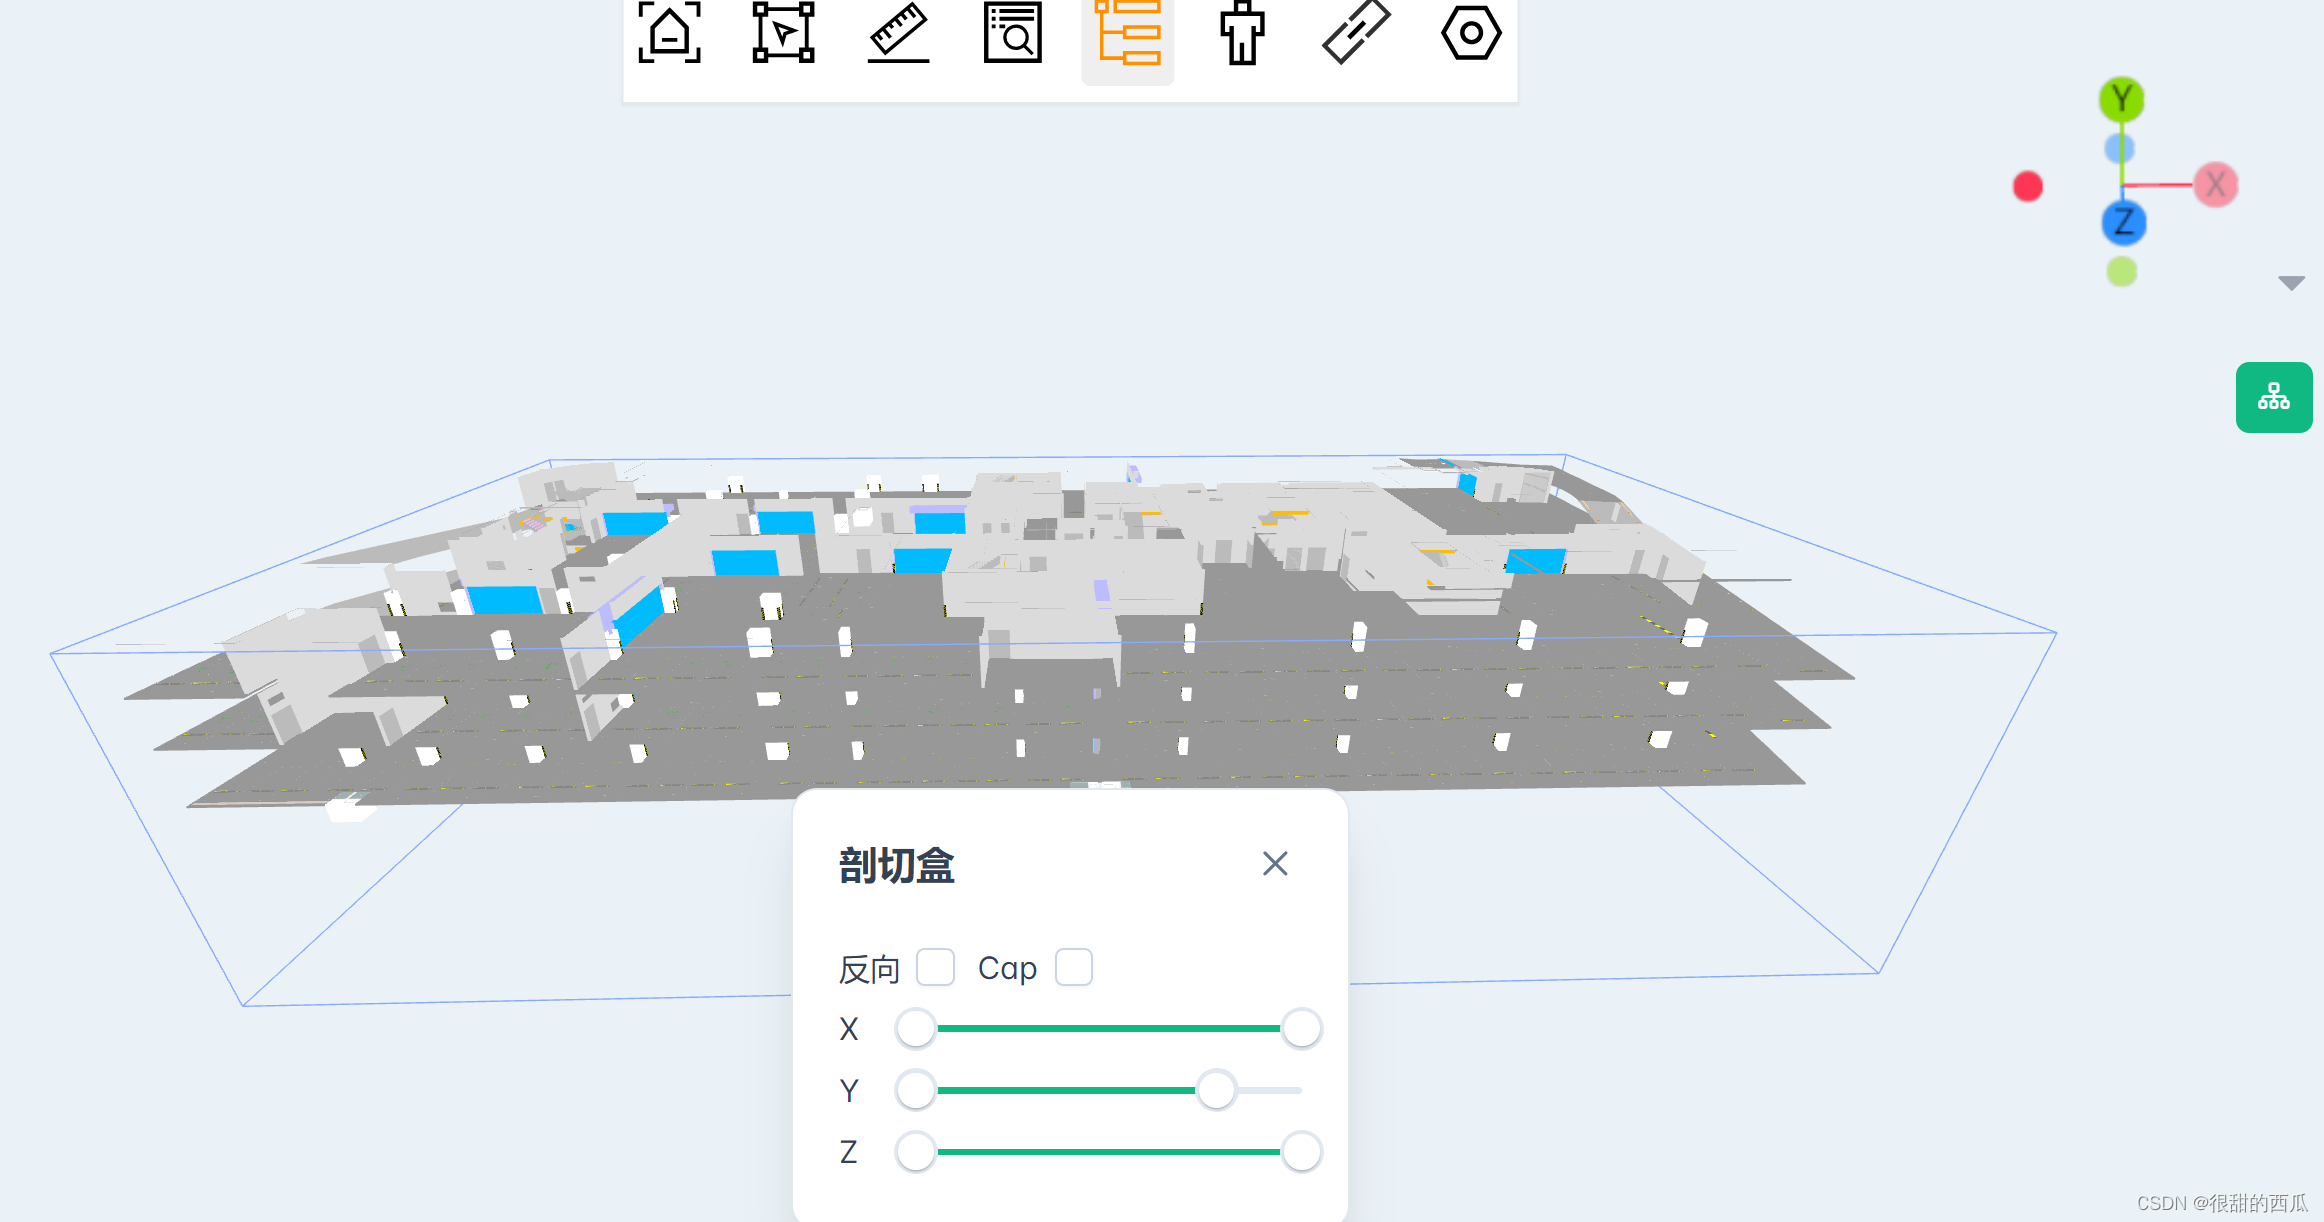Screen dimensions: 2324x1222
Task: Select the box selection tool icon
Action: (783, 34)
